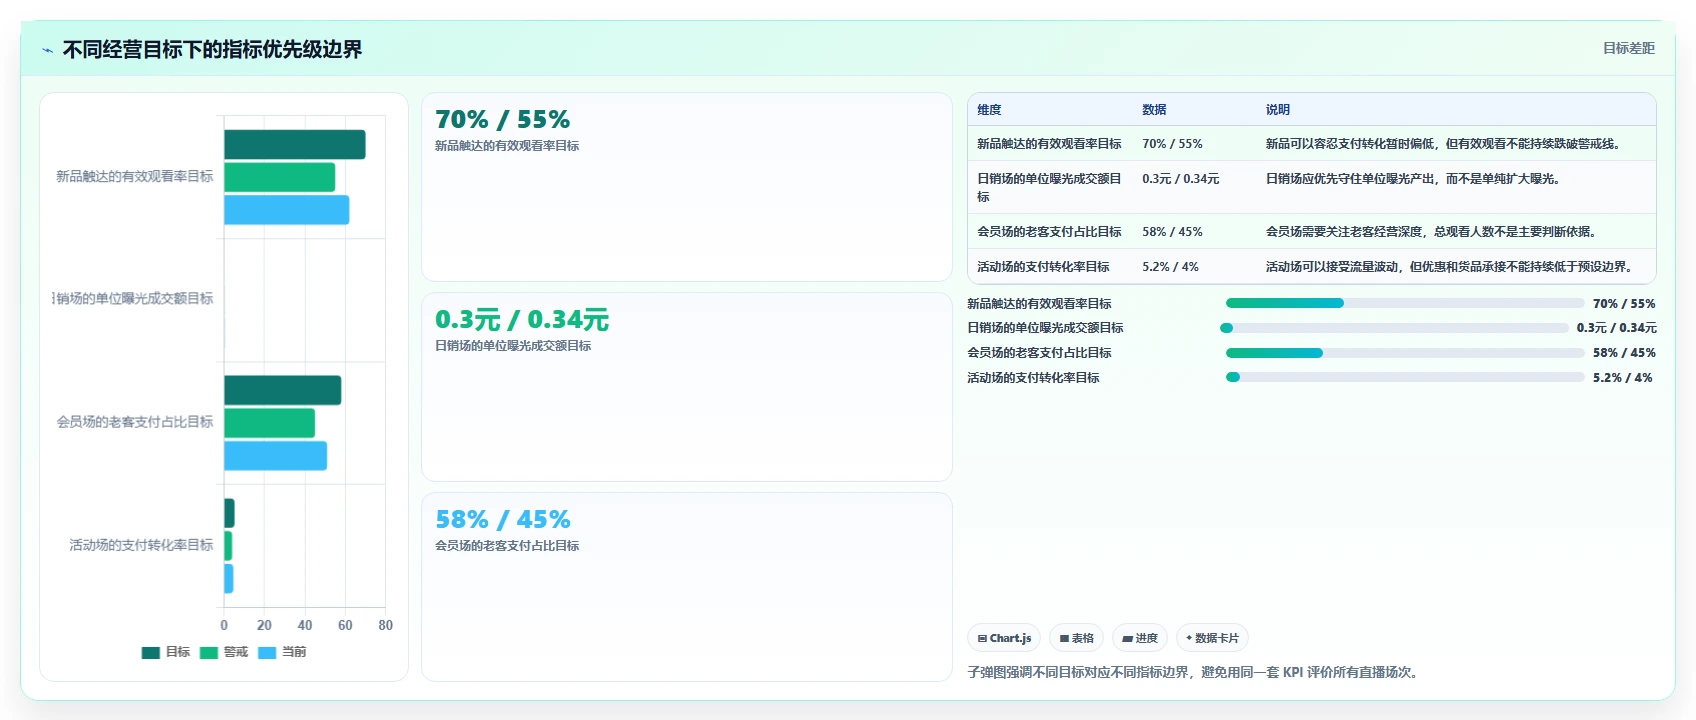1696x720 pixels.
Task: Click the blue 当前 bar for 会员场
Action: [275, 456]
